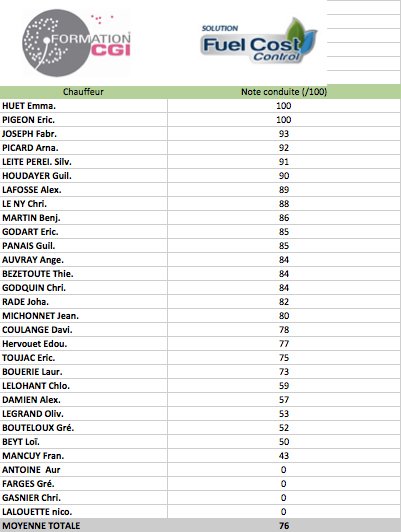Click PIGEON Eric.'s score of 100
The width and height of the screenshot is (401, 532).
(x=284, y=120)
